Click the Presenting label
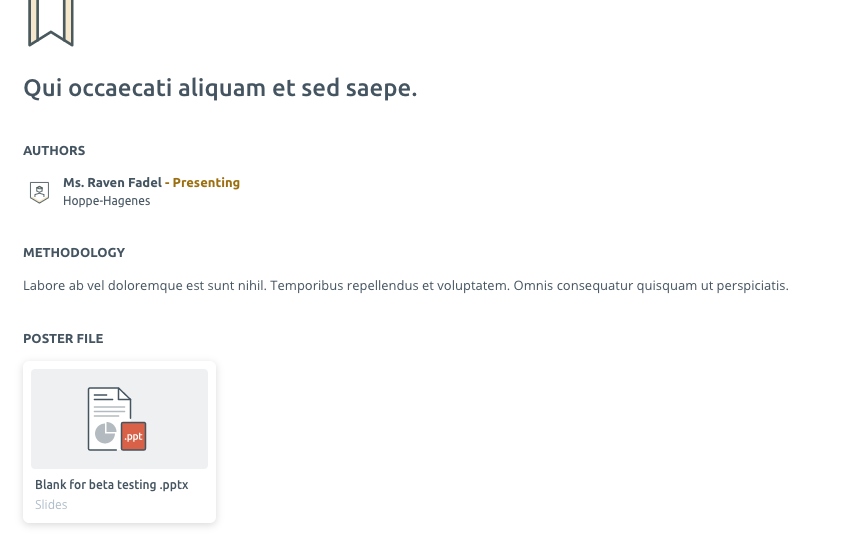 coord(206,183)
